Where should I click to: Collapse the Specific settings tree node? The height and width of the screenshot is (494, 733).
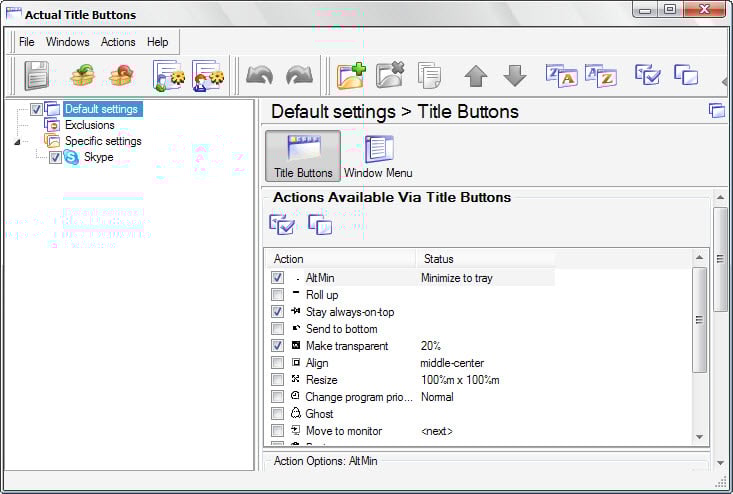[x=17, y=142]
